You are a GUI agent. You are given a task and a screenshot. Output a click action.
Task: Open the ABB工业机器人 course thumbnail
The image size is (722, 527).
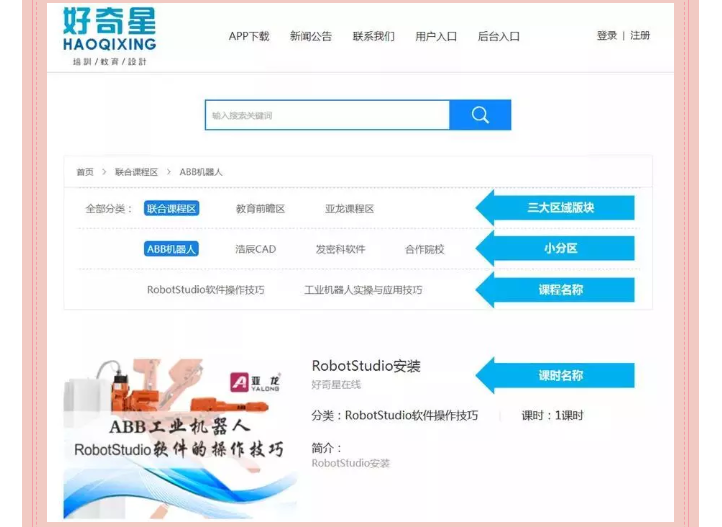180,439
